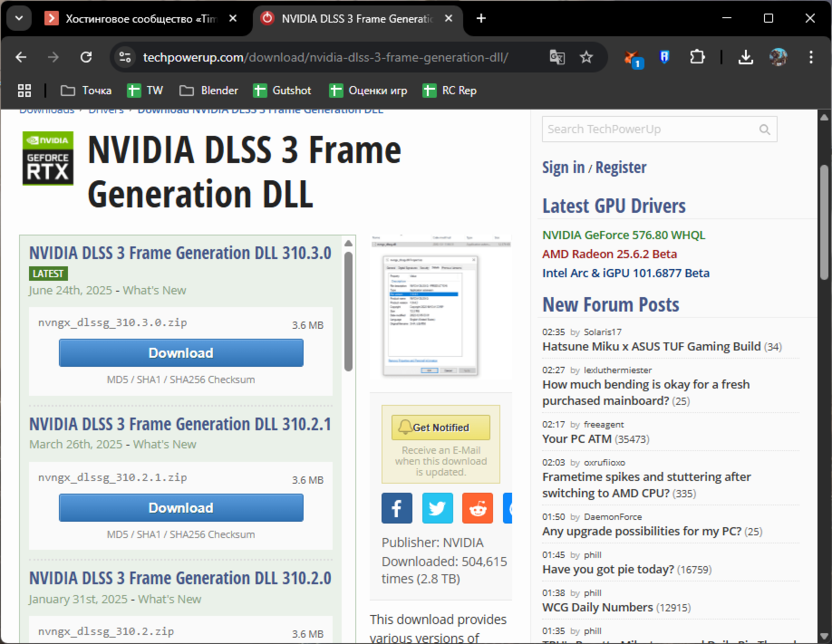Open the browser profile avatar

(778, 57)
